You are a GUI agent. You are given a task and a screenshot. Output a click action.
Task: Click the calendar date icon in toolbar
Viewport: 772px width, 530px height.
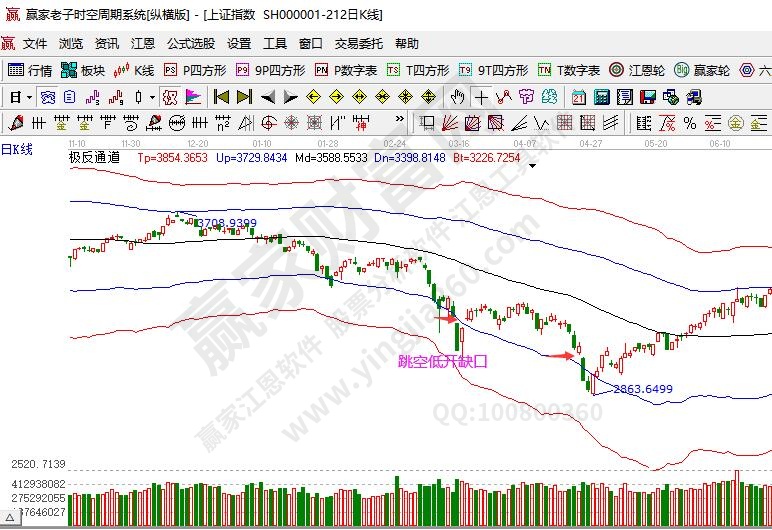(579, 97)
